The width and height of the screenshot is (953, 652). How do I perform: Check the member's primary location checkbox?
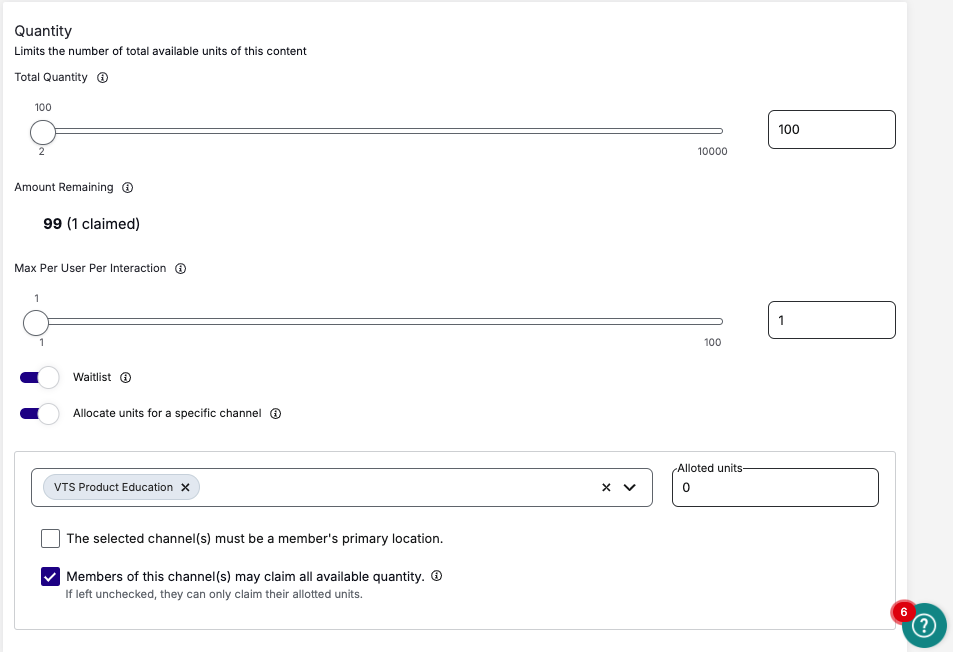point(51,538)
